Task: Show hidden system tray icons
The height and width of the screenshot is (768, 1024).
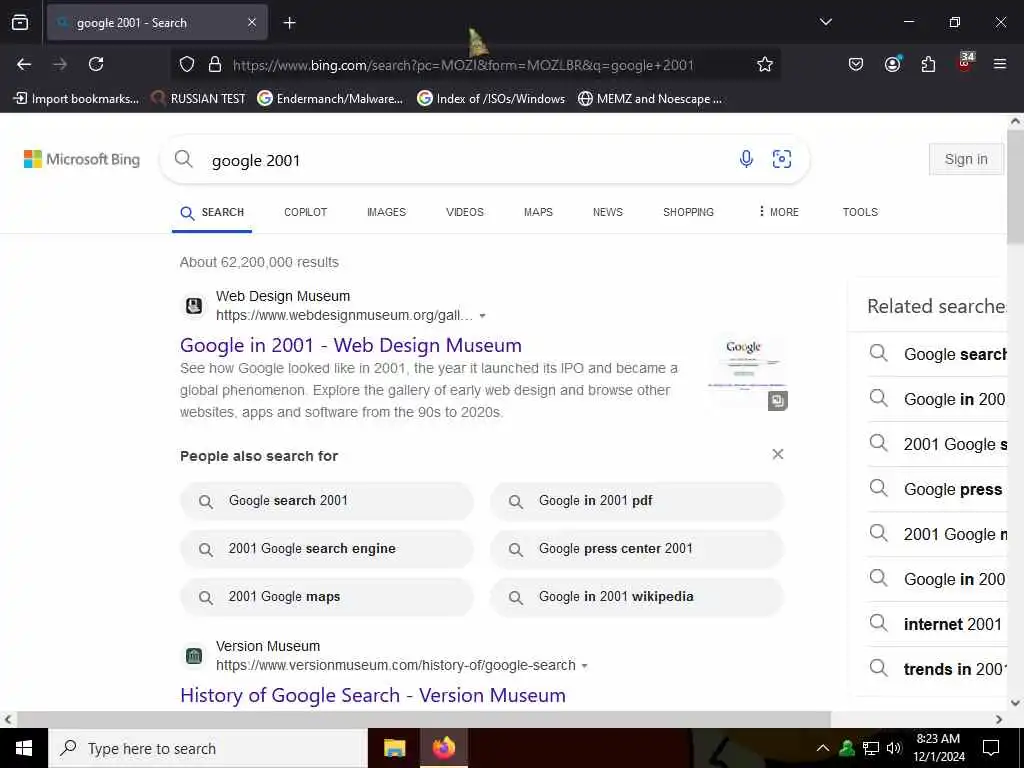Action: pos(823,748)
